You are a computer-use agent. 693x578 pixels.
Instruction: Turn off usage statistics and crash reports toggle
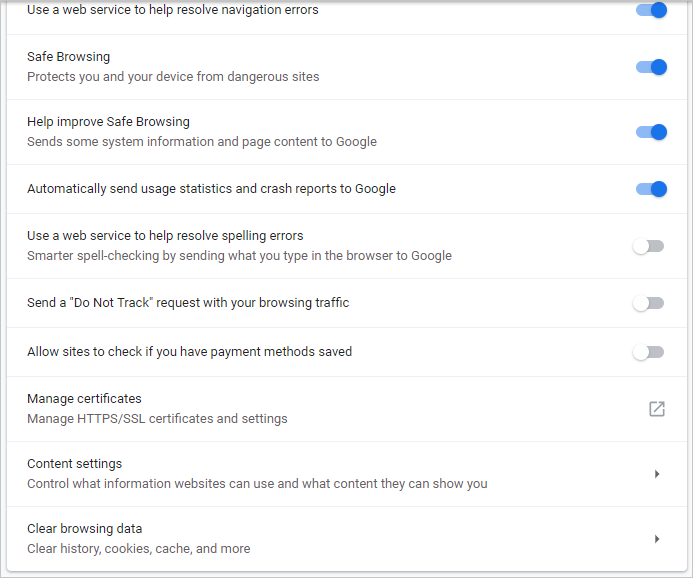(651, 189)
